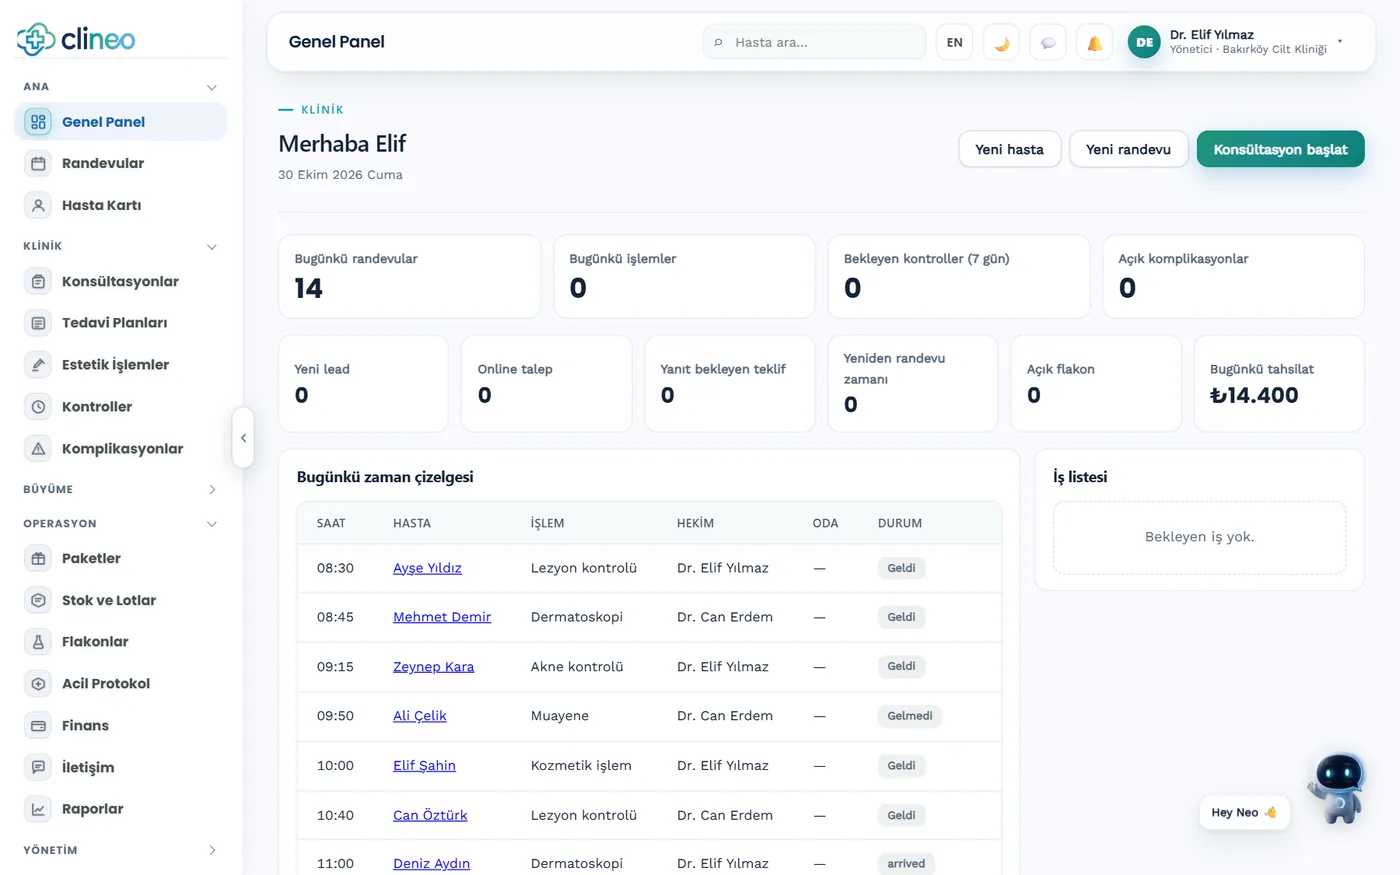Screen dimensions: 1400x875
Task: Open the Hey Neo assistant robot
Action: (x=1338, y=790)
